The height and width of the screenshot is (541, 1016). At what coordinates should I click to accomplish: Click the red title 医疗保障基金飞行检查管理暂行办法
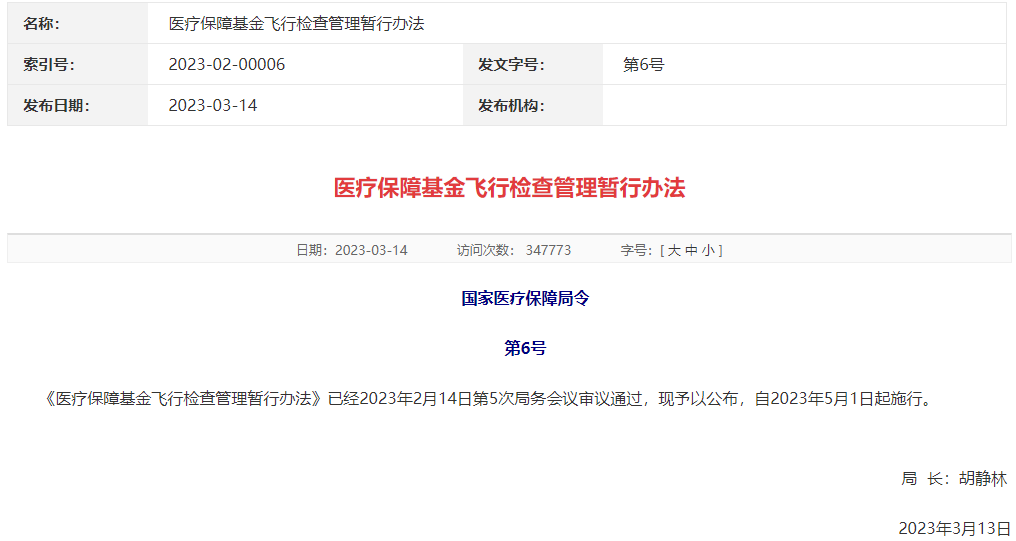click(x=509, y=188)
